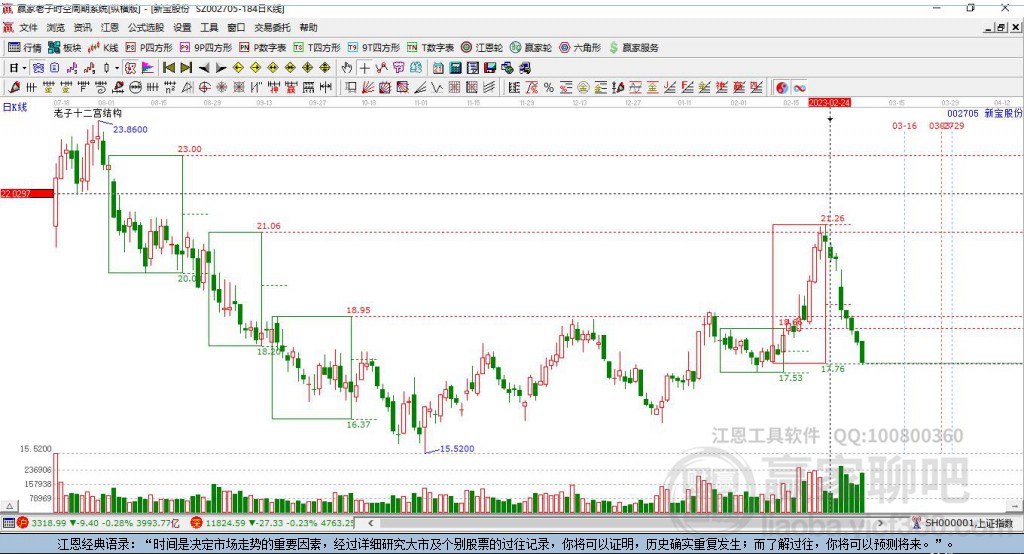This screenshot has width=1024, height=554.
Task: Restore the inner chart window
Action: pos(1001,27)
